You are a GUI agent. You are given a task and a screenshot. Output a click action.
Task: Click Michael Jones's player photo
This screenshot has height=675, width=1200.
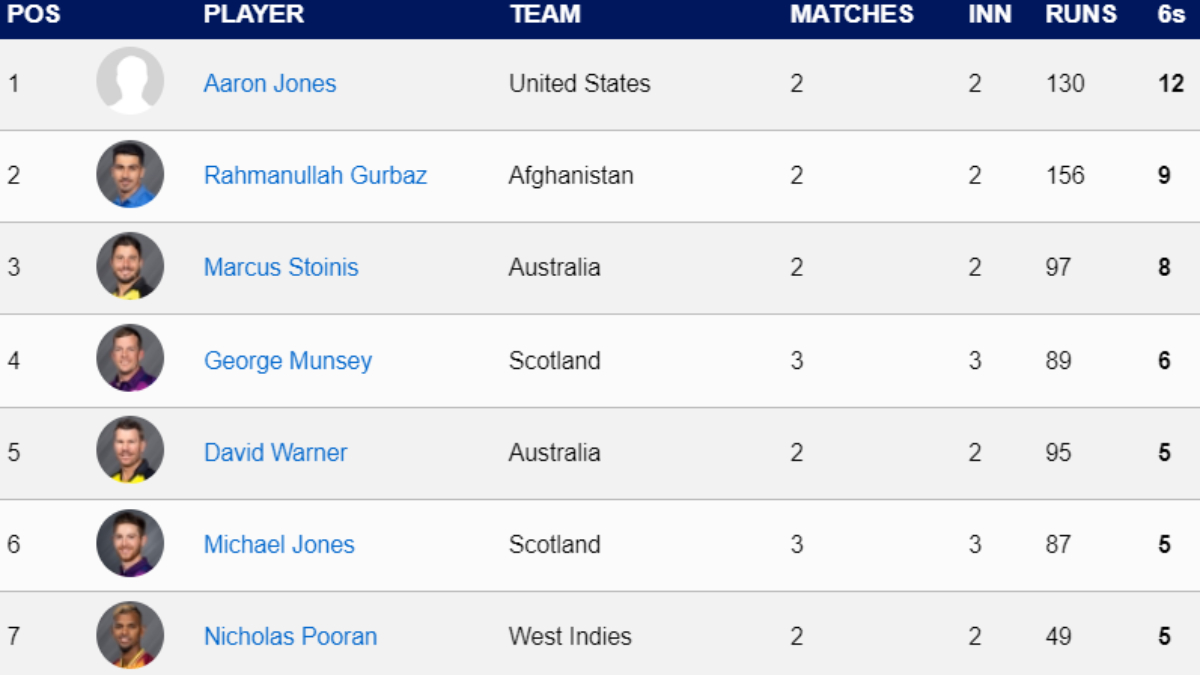pos(130,544)
